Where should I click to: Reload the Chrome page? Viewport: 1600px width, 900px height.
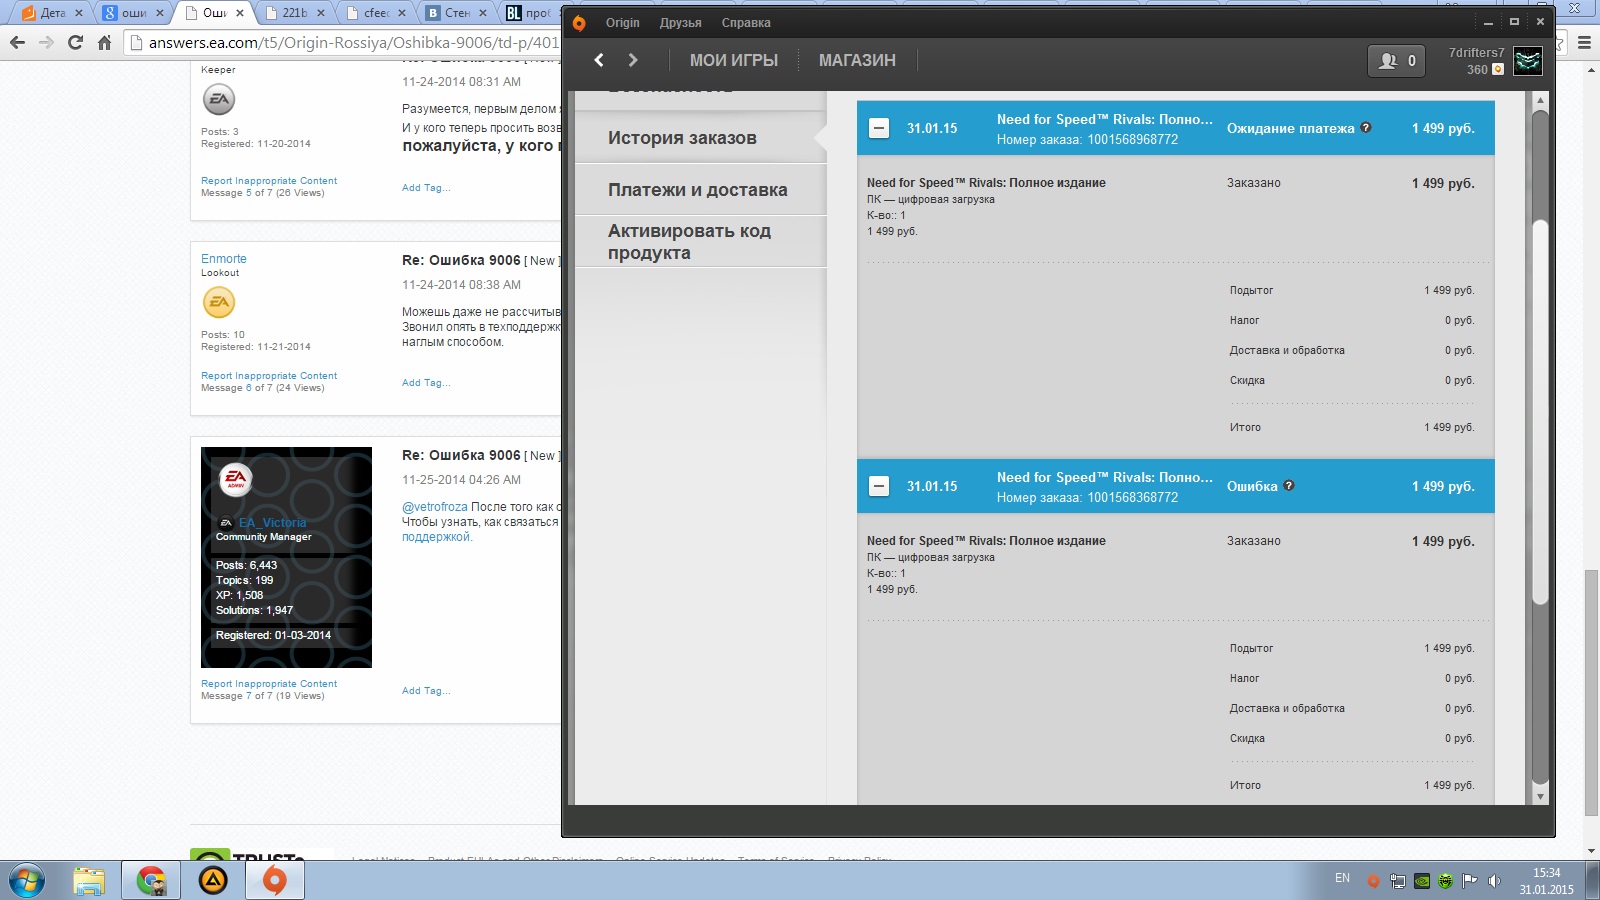pyautogui.click(x=75, y=42)
